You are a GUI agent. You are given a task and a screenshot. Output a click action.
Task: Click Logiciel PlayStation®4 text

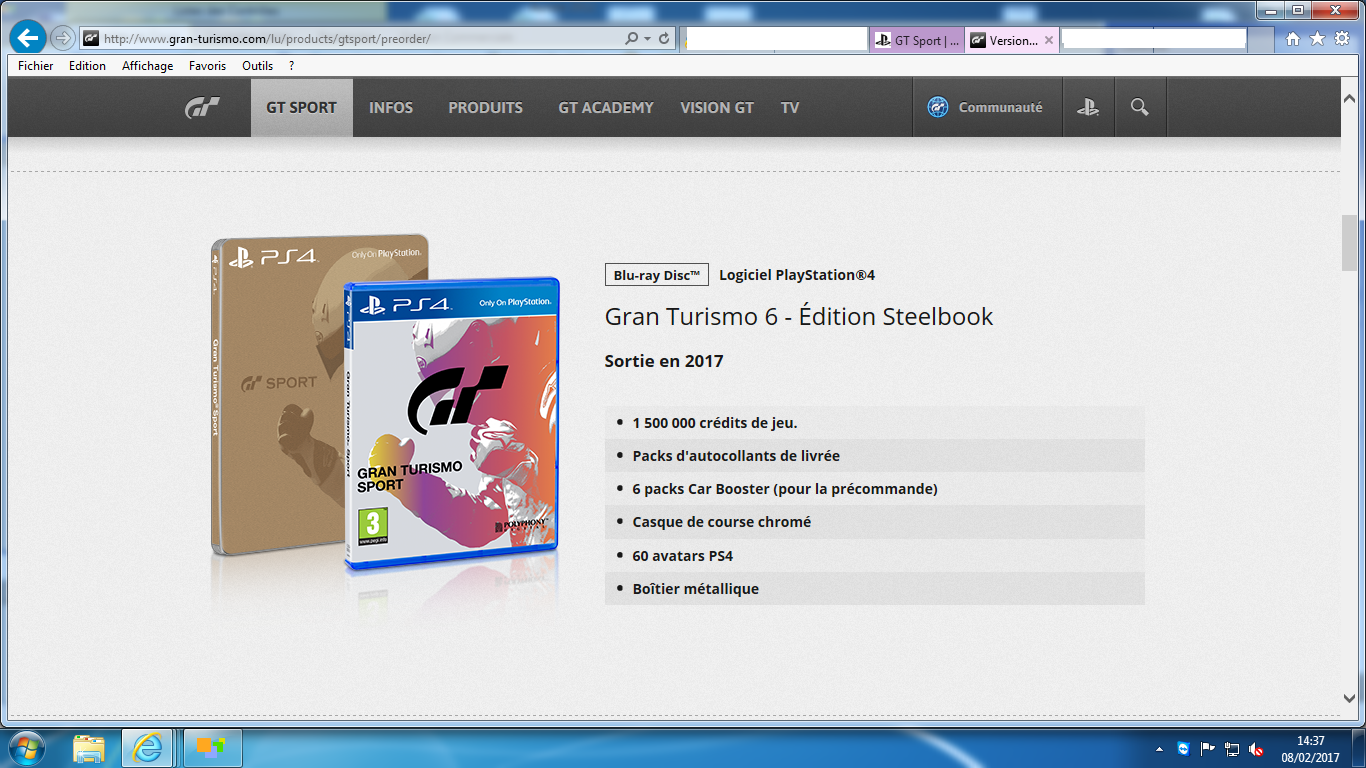pos(797,275)
